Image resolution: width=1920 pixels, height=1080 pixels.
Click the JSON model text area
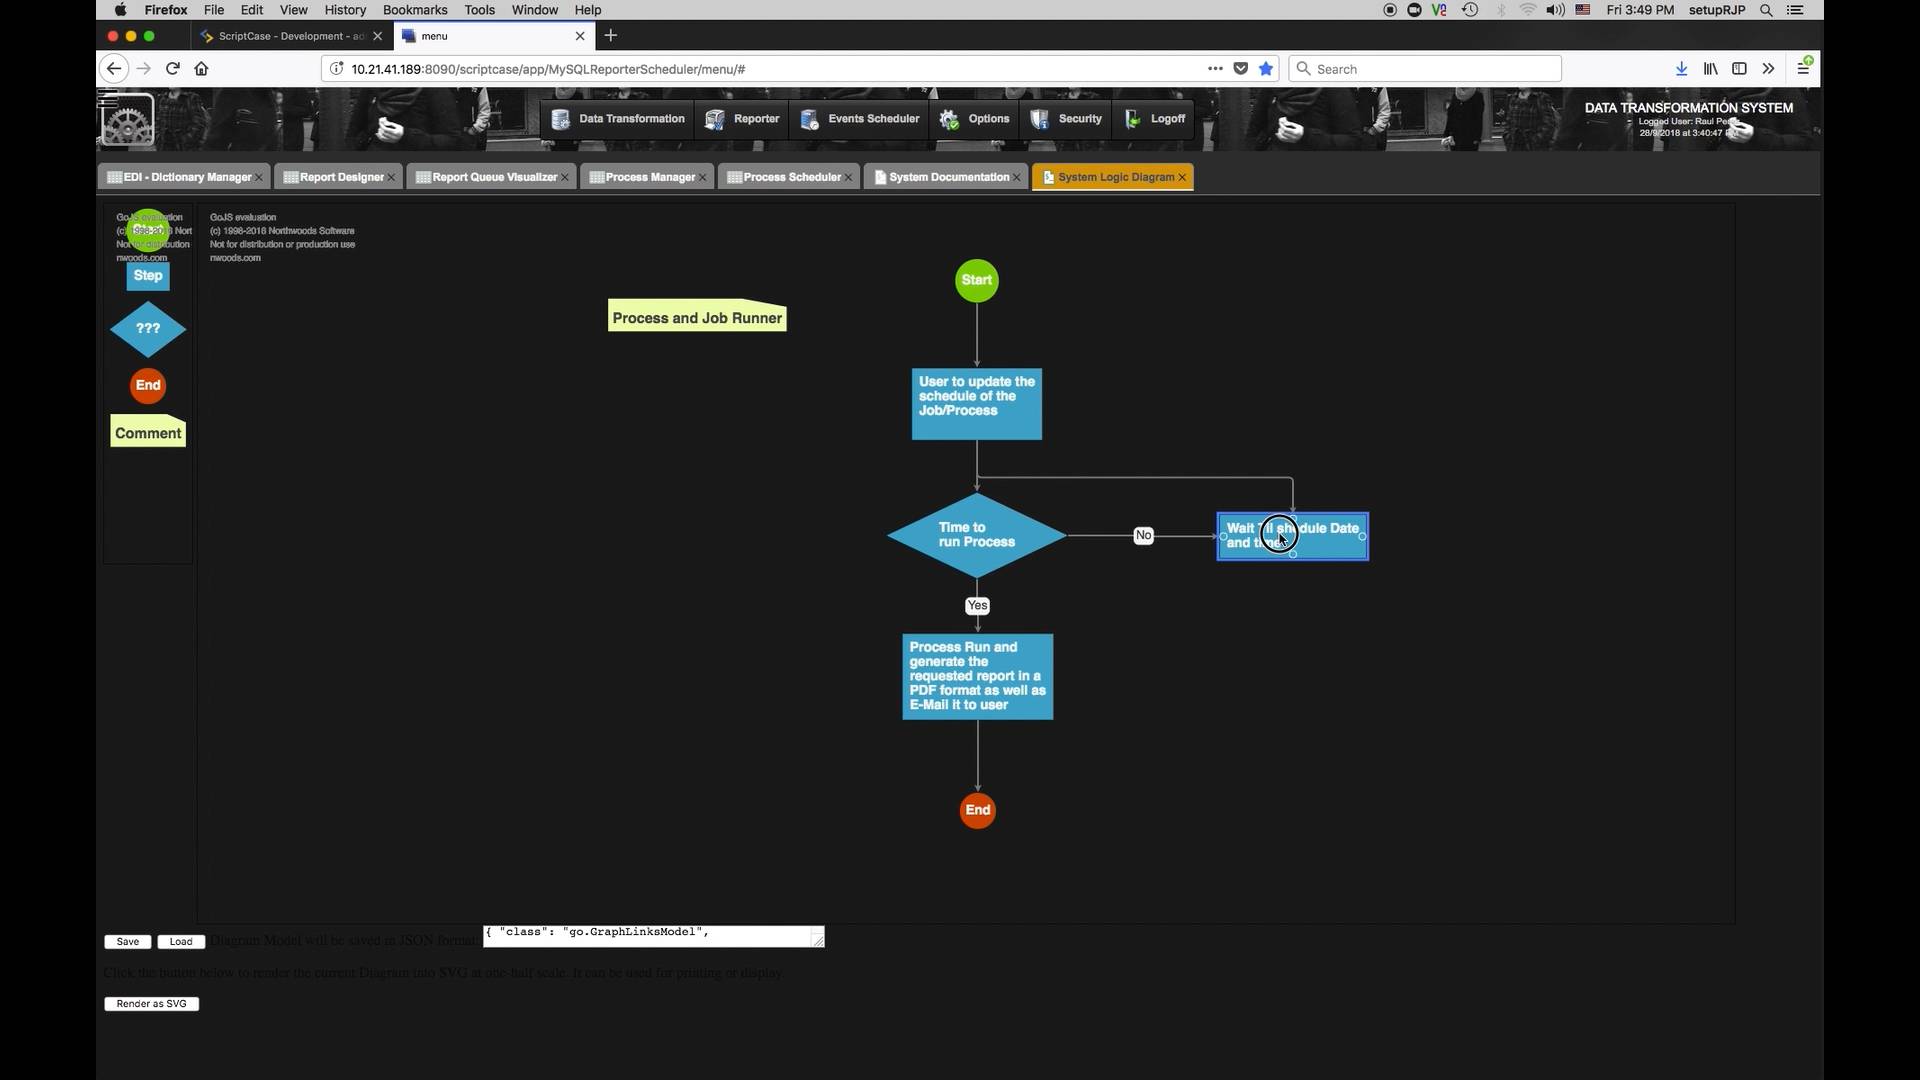[650, 936]
